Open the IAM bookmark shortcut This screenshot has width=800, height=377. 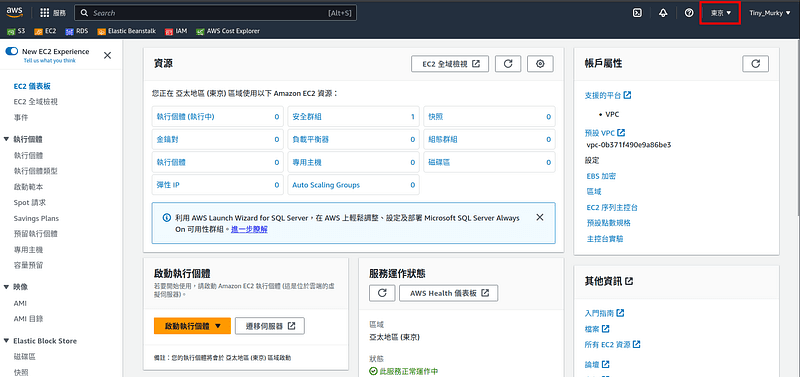click(x=176, y=31)
